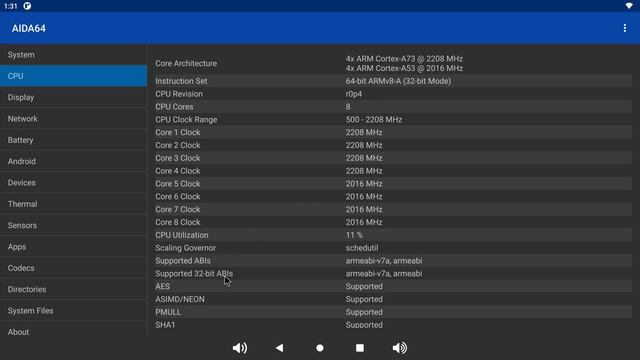
Task: Go to the Network section
Action: pyautogui.click(x=73, y=118)
